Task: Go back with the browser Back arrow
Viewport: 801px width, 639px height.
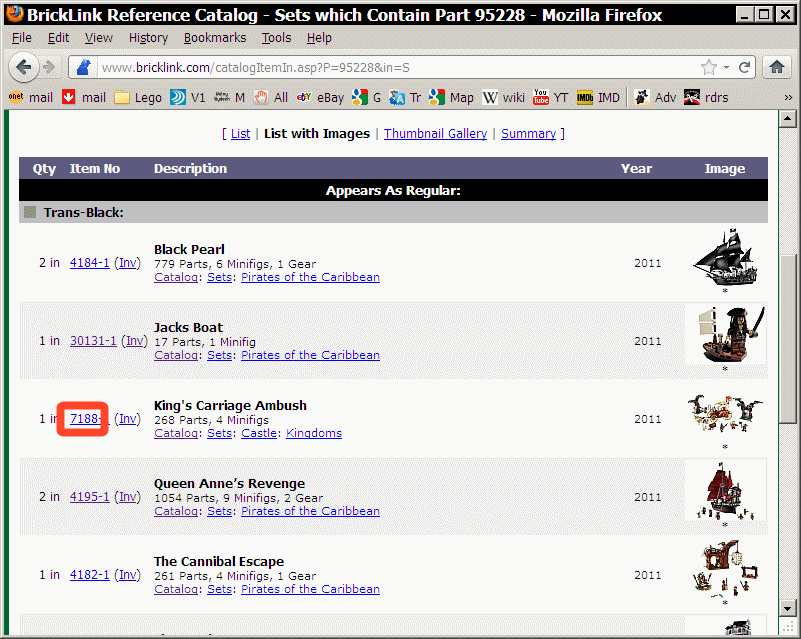Action: pos(23,67)
